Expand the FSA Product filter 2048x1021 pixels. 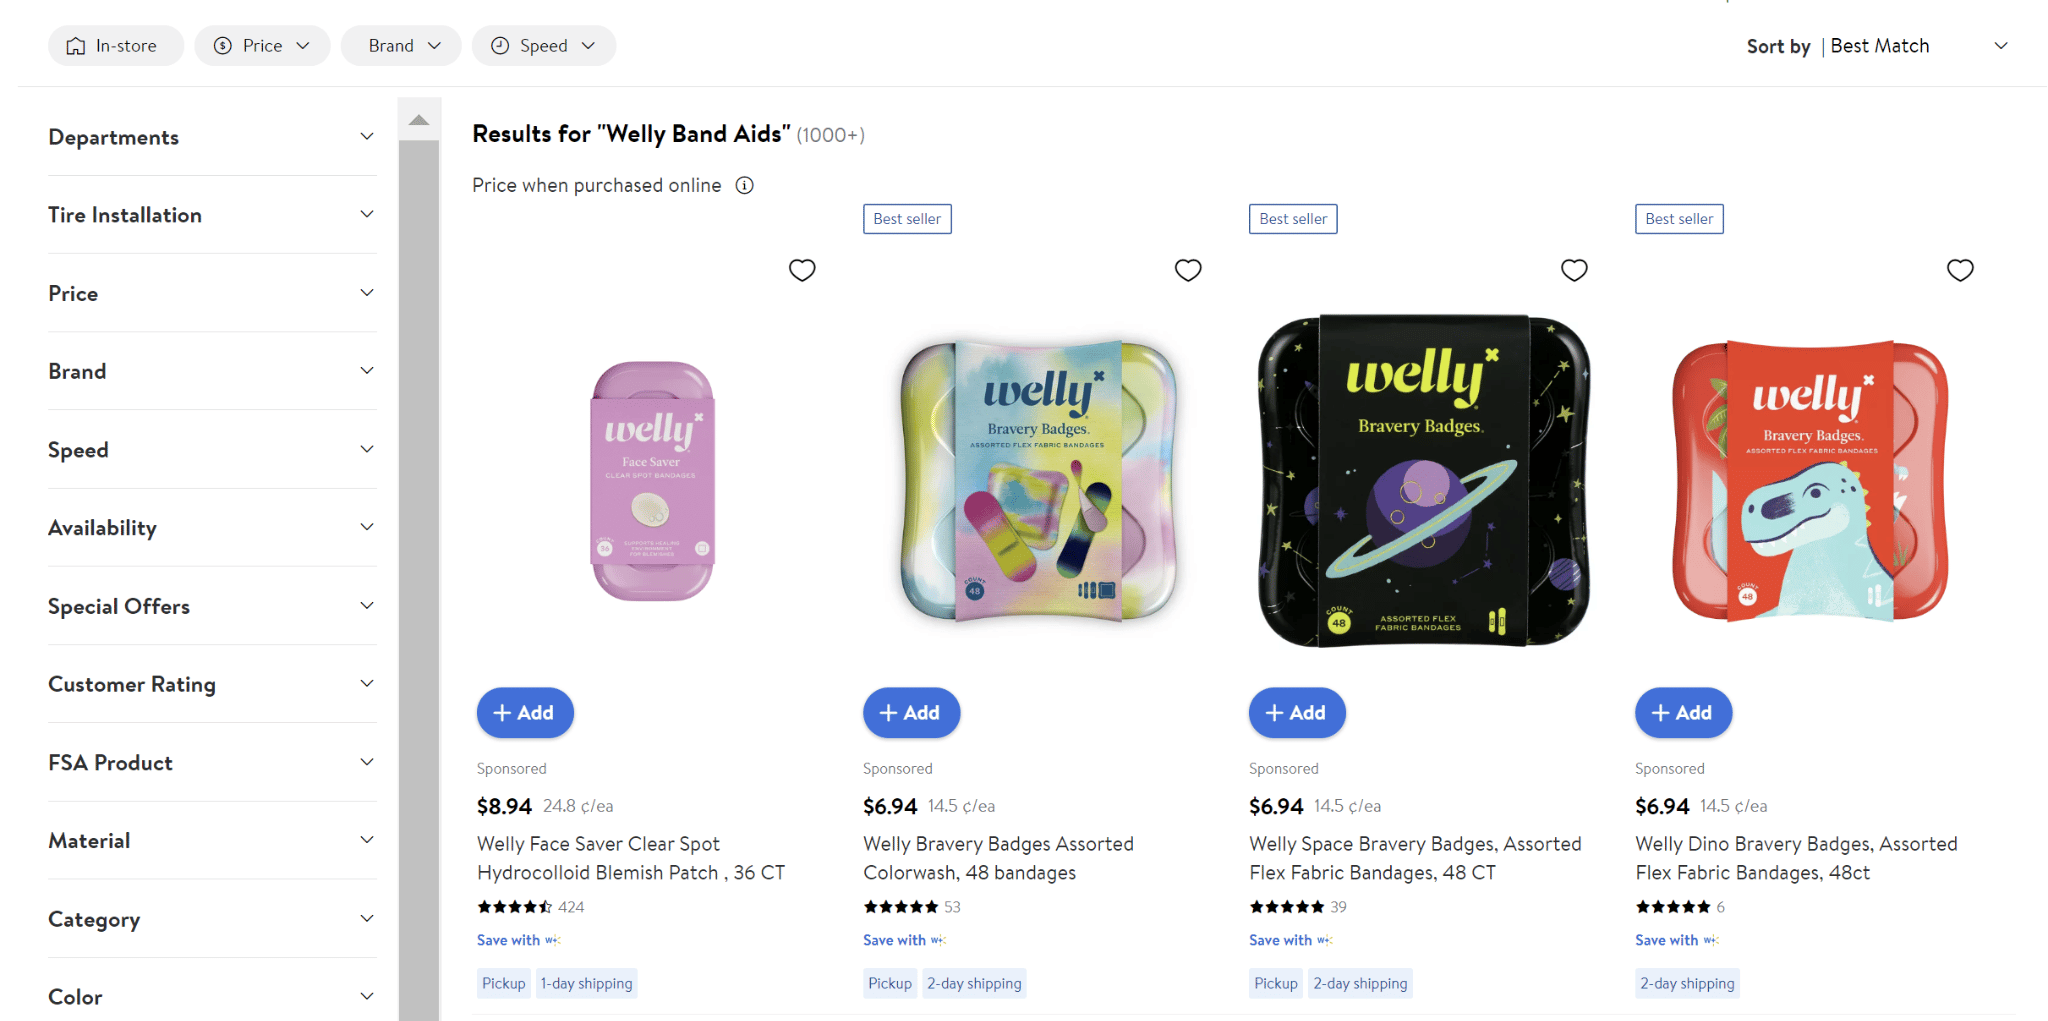212,763
